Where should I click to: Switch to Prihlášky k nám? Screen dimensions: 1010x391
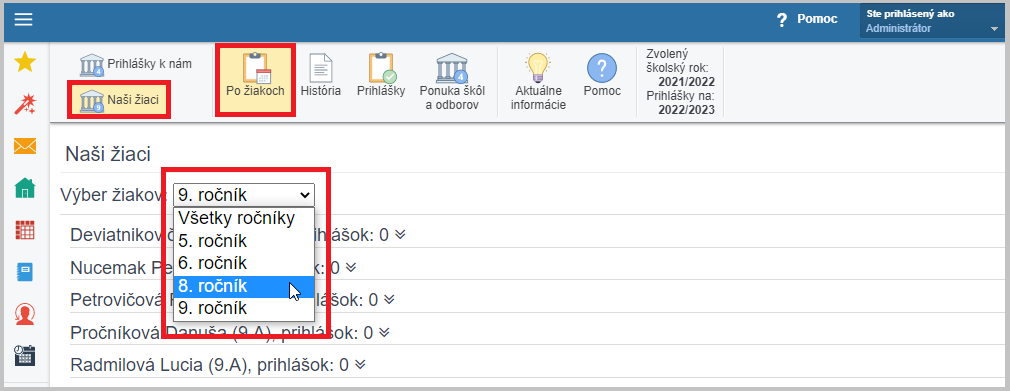[136, 65]
